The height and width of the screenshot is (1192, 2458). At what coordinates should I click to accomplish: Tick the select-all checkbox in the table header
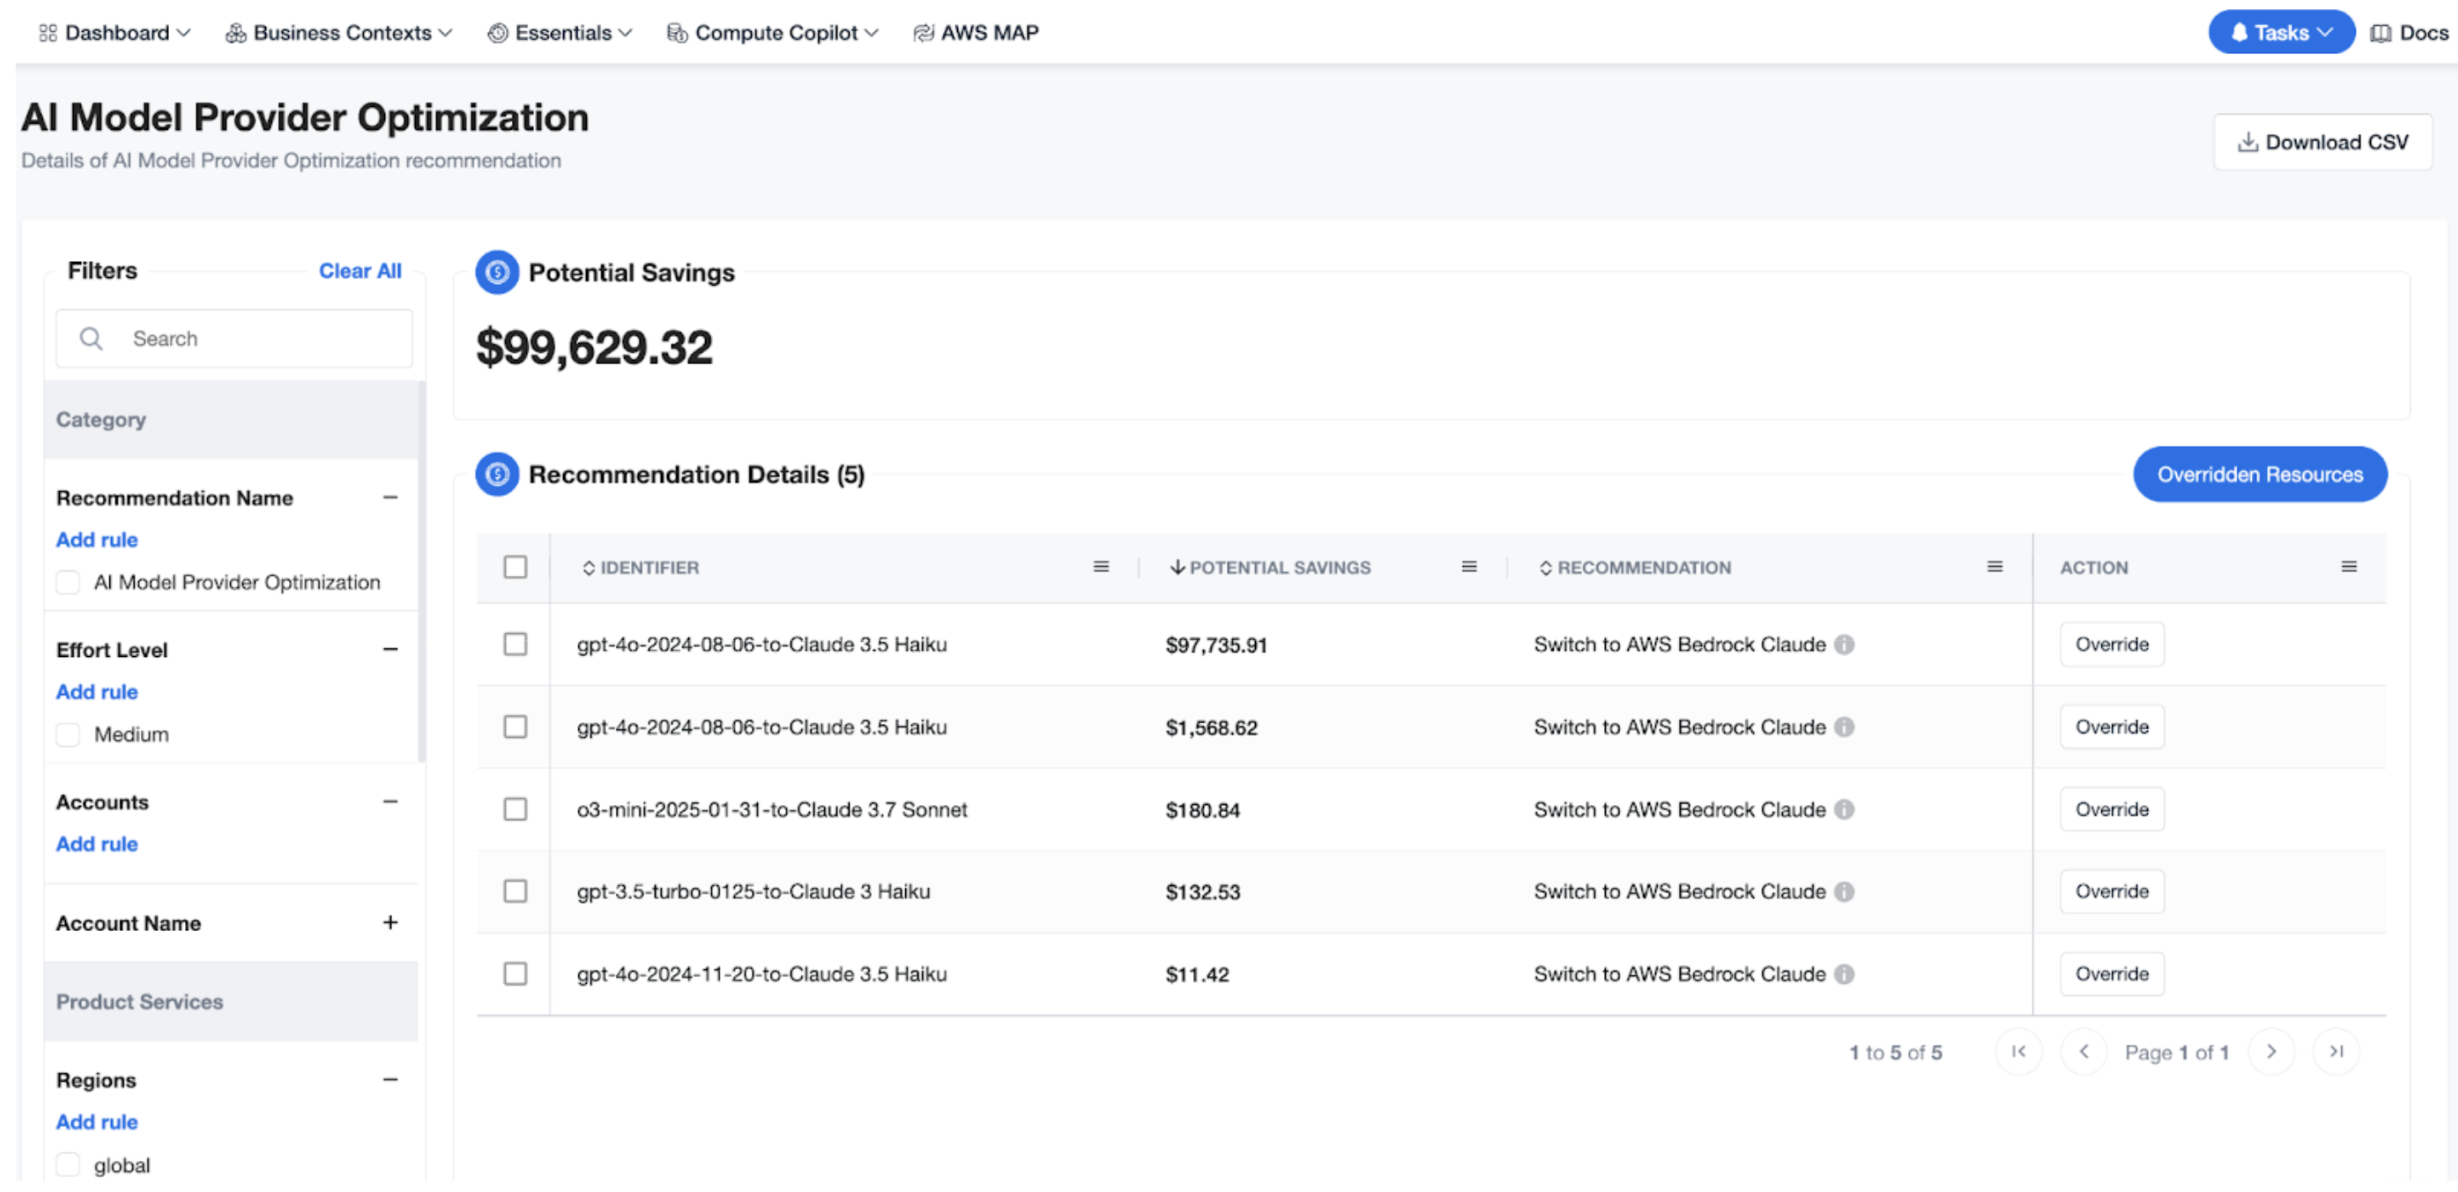[515, 567]
